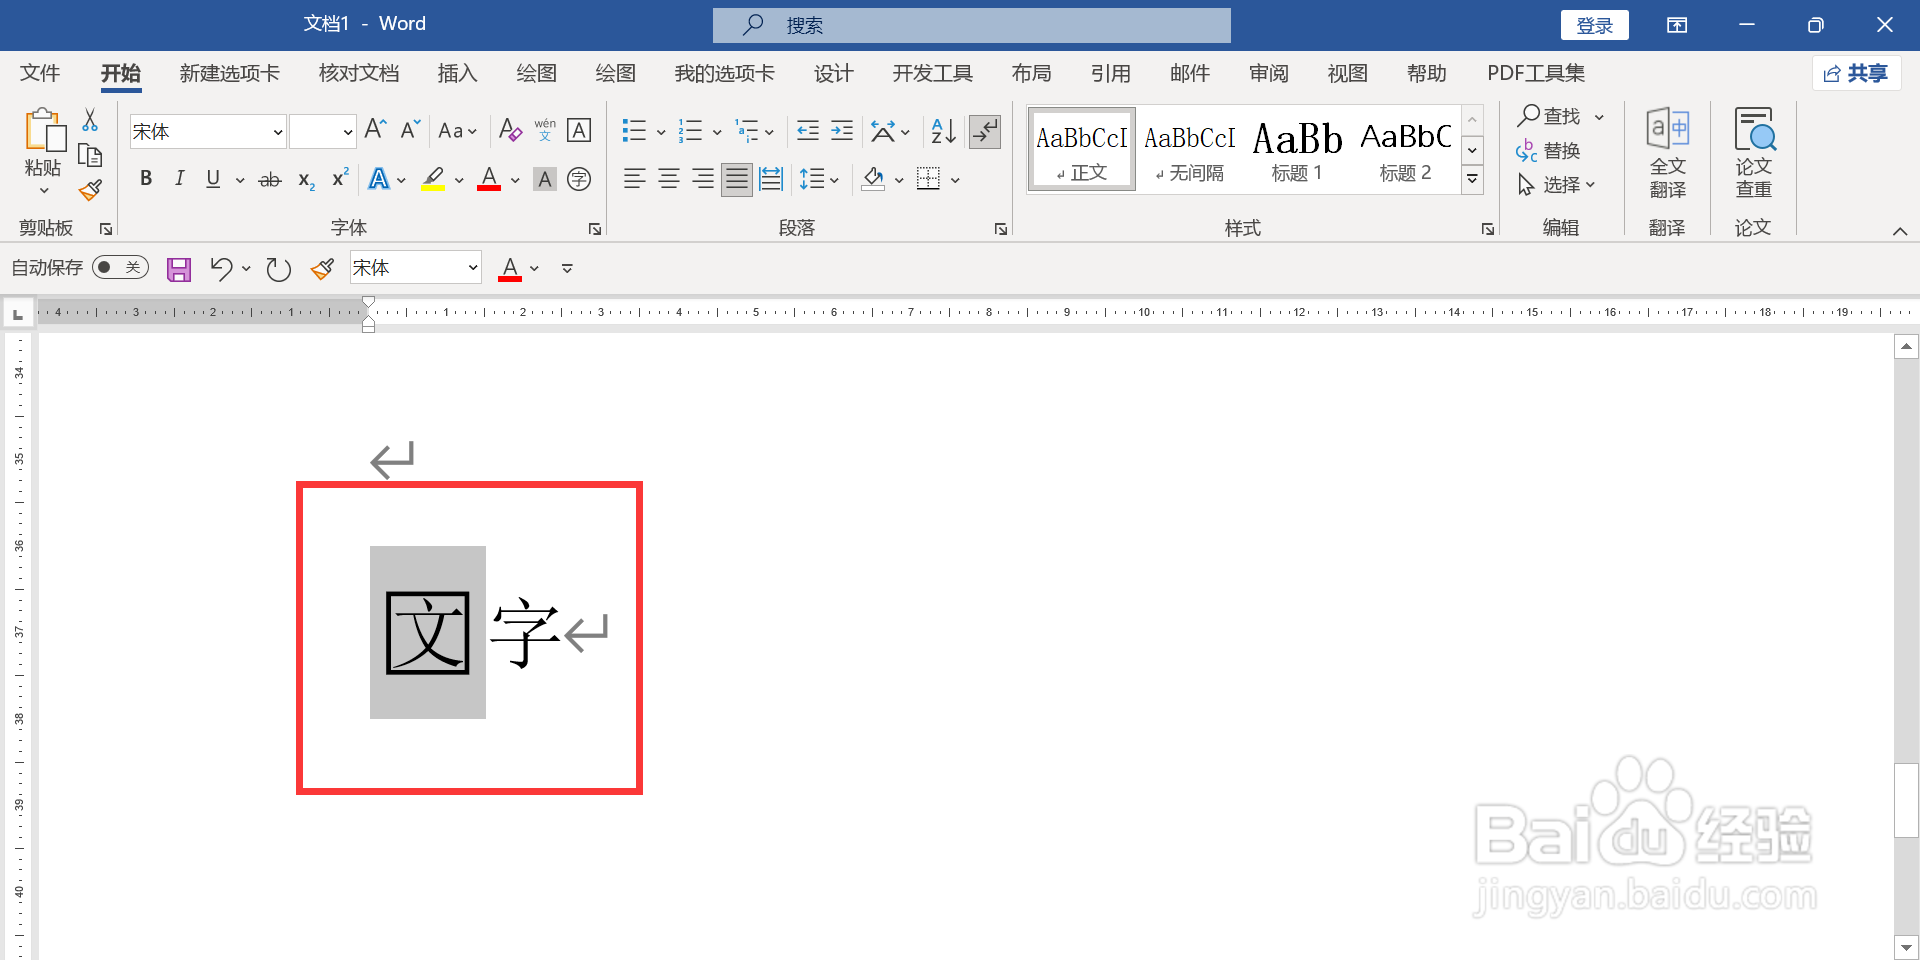Open the 文件 tab

point(40,73)
